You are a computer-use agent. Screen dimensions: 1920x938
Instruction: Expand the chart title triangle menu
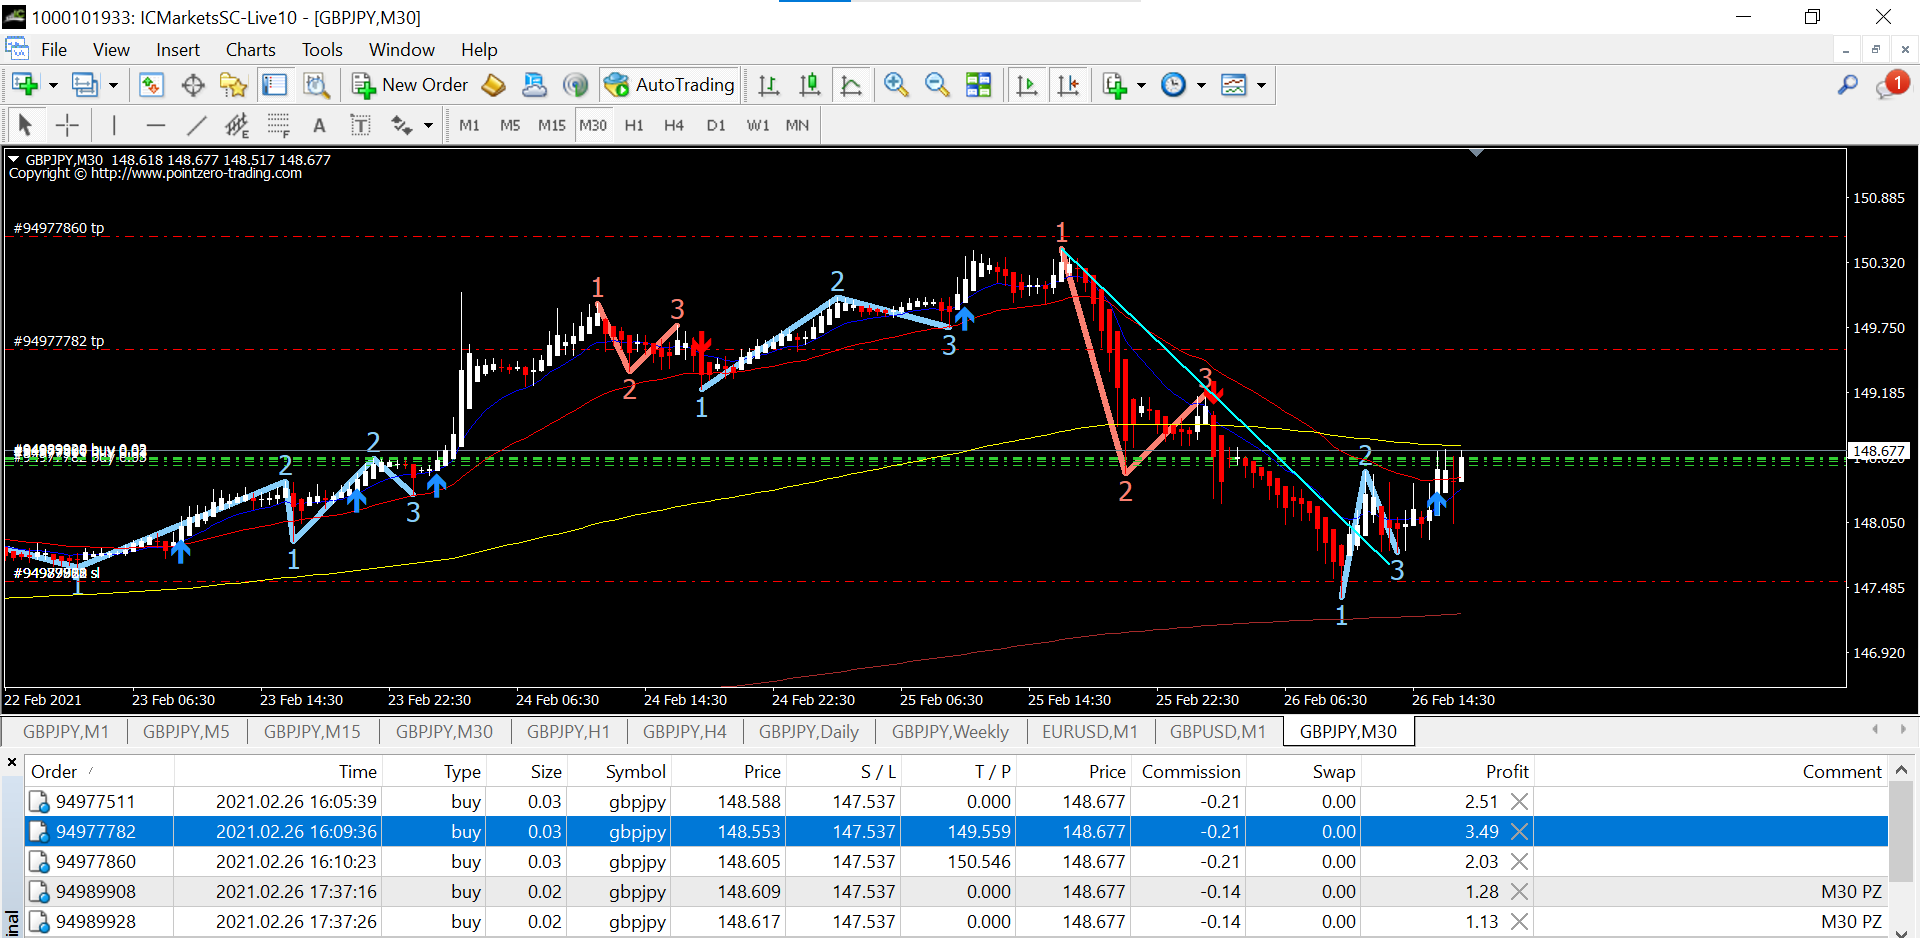point(14,159)
